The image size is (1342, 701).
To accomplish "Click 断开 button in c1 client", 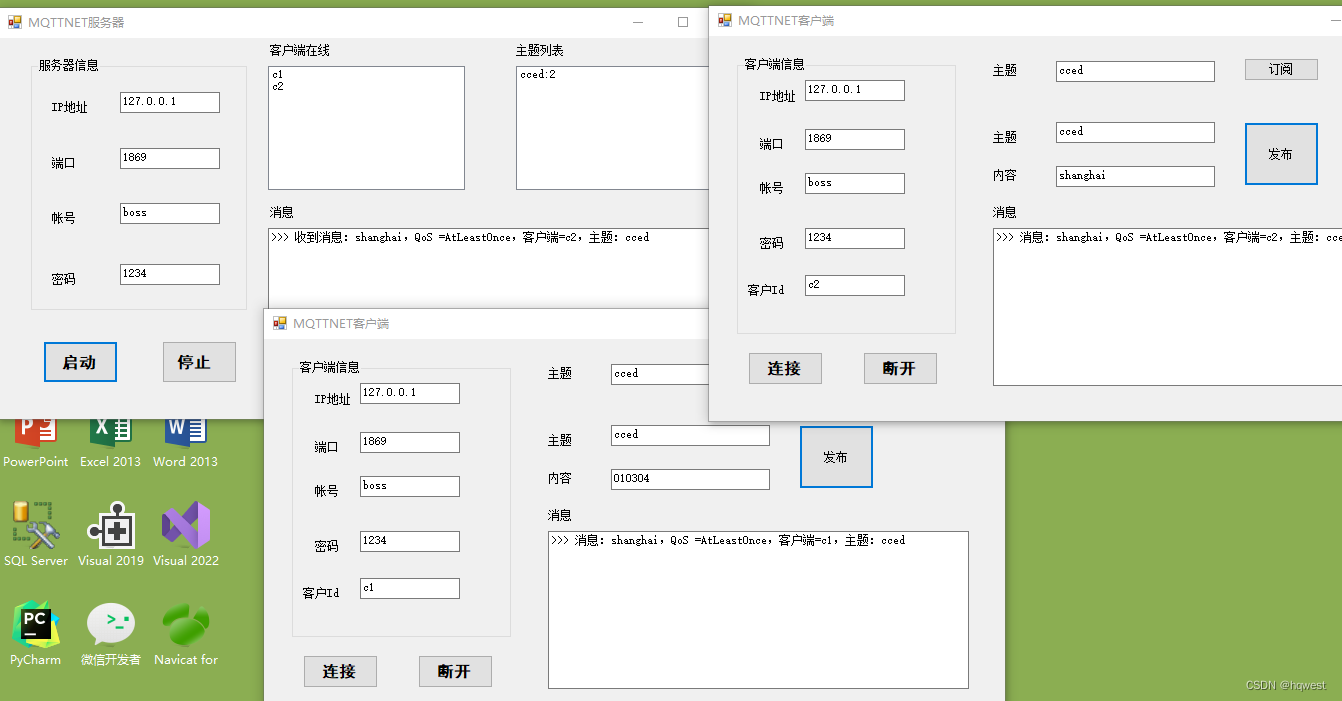I will coord(455,671).
